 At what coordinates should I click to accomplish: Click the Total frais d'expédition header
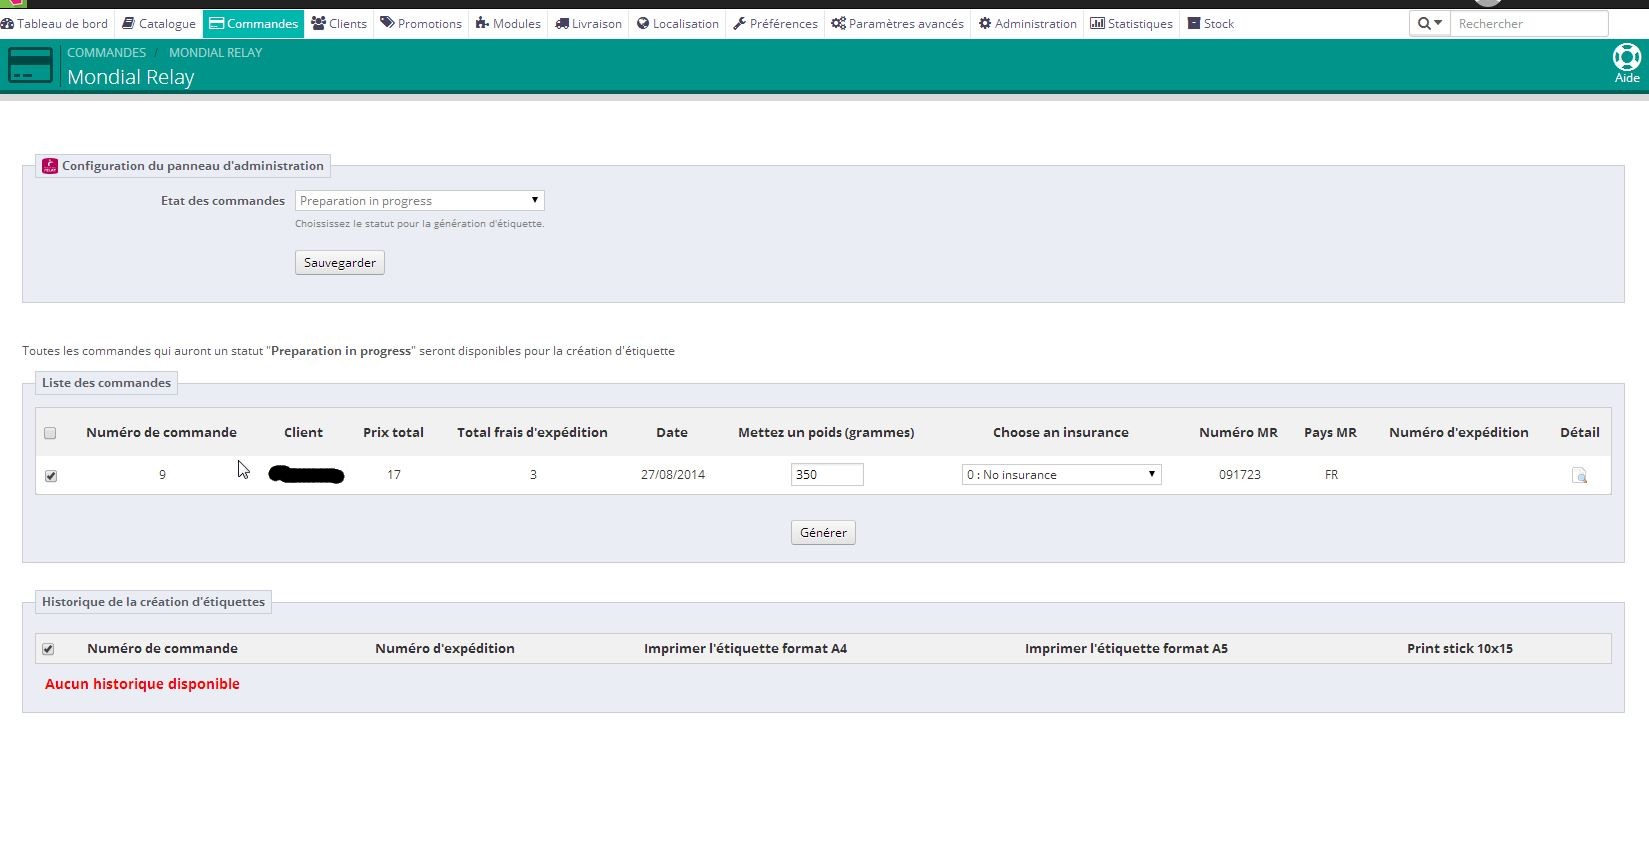[532, 432]
